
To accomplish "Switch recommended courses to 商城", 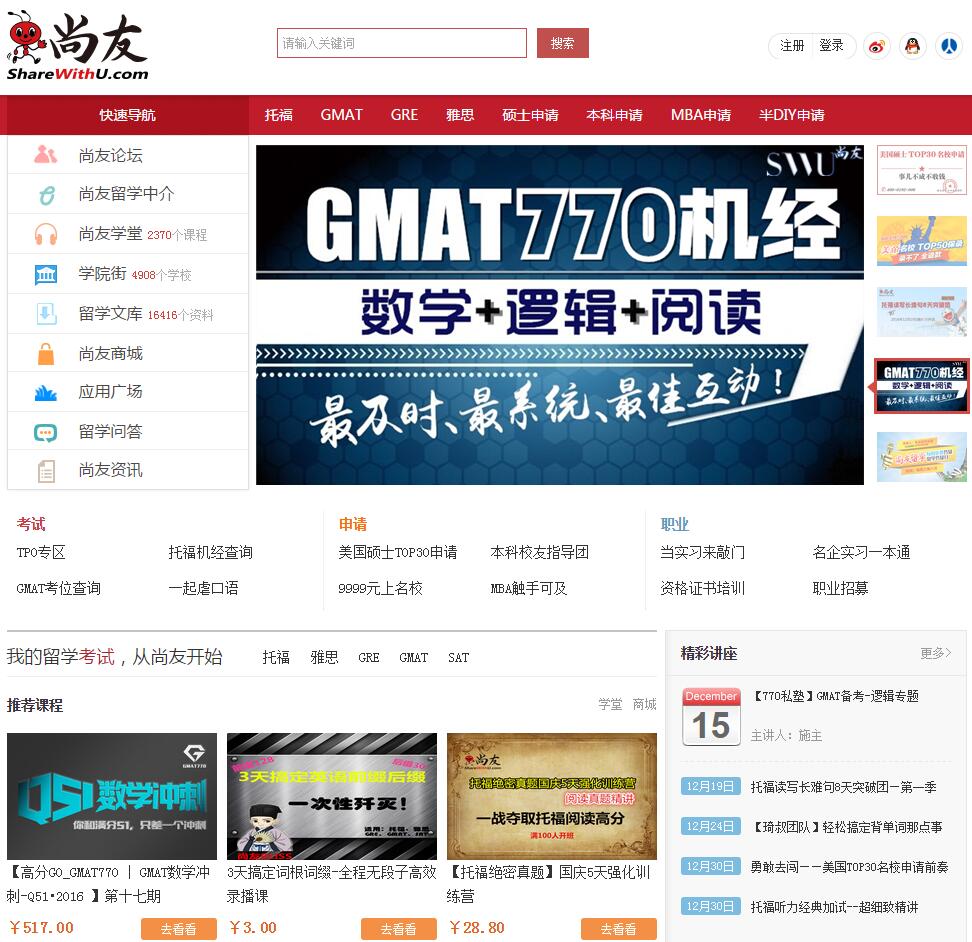I will 644,705.
